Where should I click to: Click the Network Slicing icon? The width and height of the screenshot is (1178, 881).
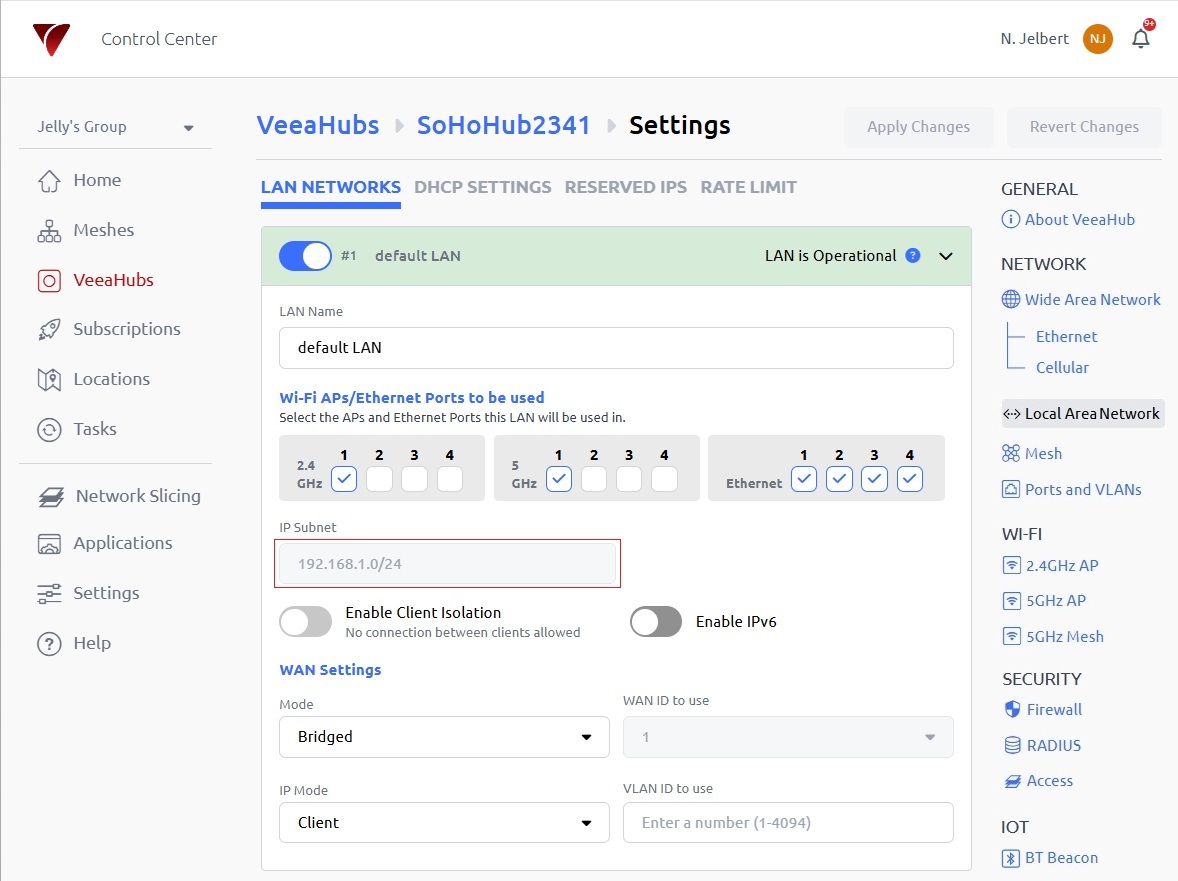pyautogui.click(x=51, y=496)
